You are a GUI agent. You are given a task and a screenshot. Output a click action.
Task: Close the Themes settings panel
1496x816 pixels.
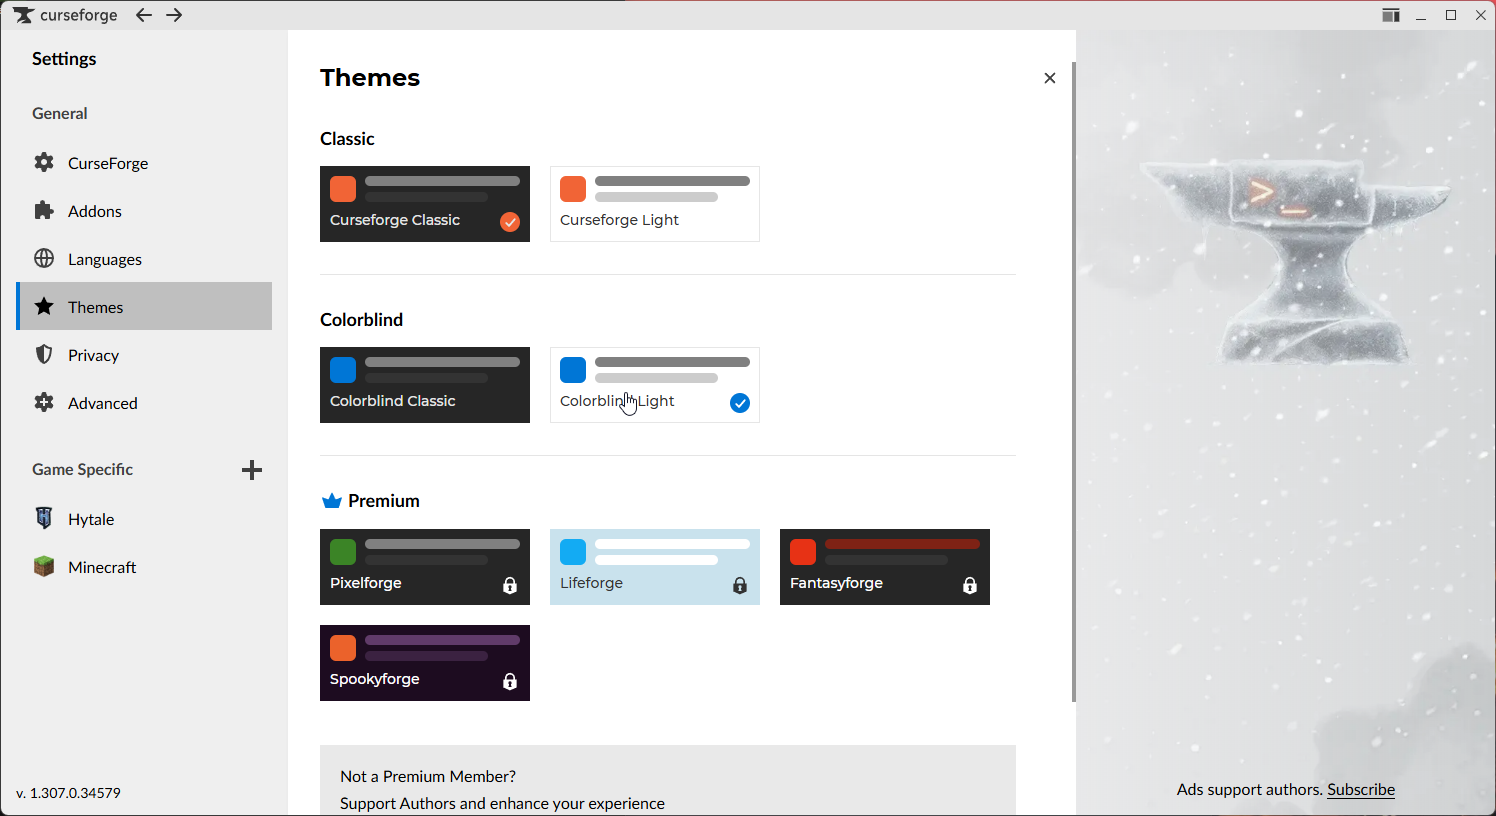tap(1050, 78)
